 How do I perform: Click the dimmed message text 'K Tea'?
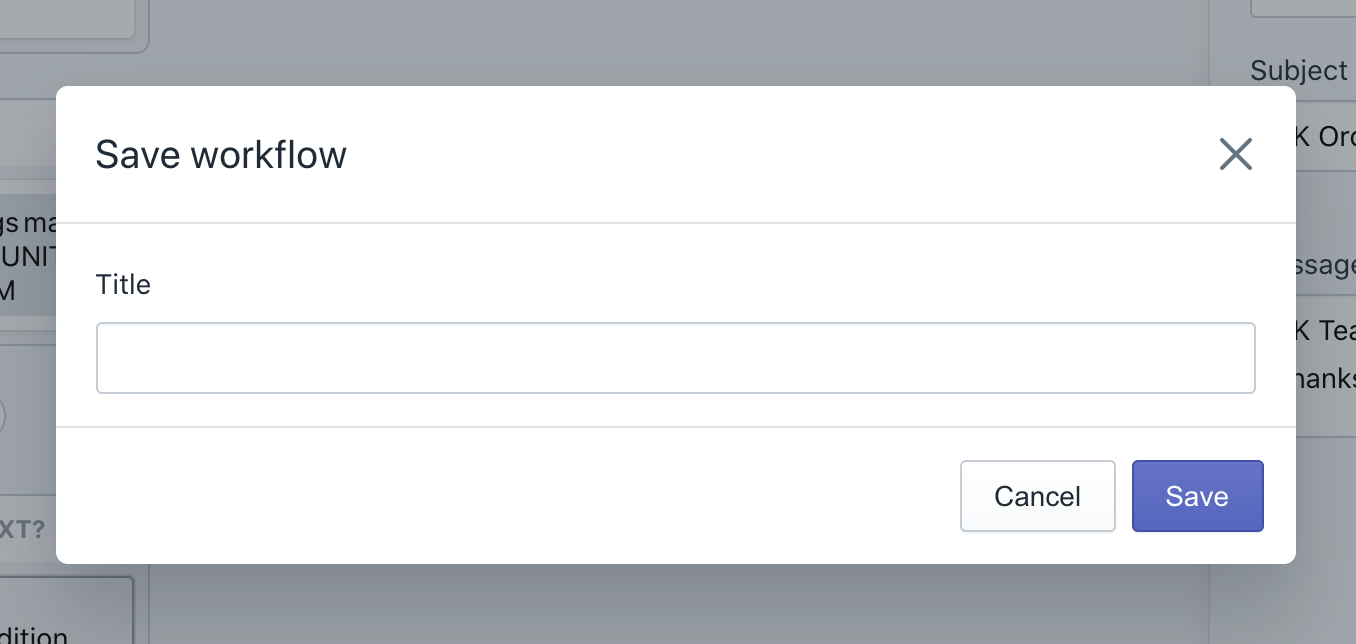pyautogui.click(x=1326, y=330)
